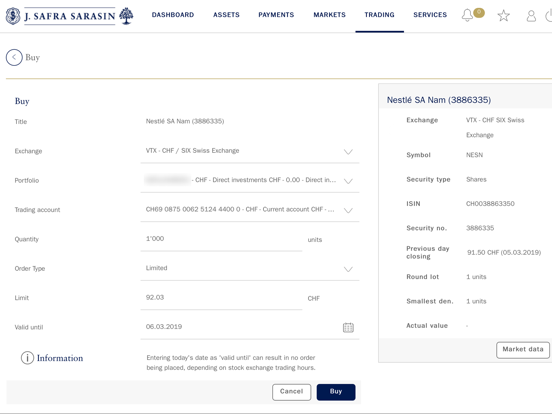
Task: Click the back arrow next to Buy
Action: coord(14,57)
